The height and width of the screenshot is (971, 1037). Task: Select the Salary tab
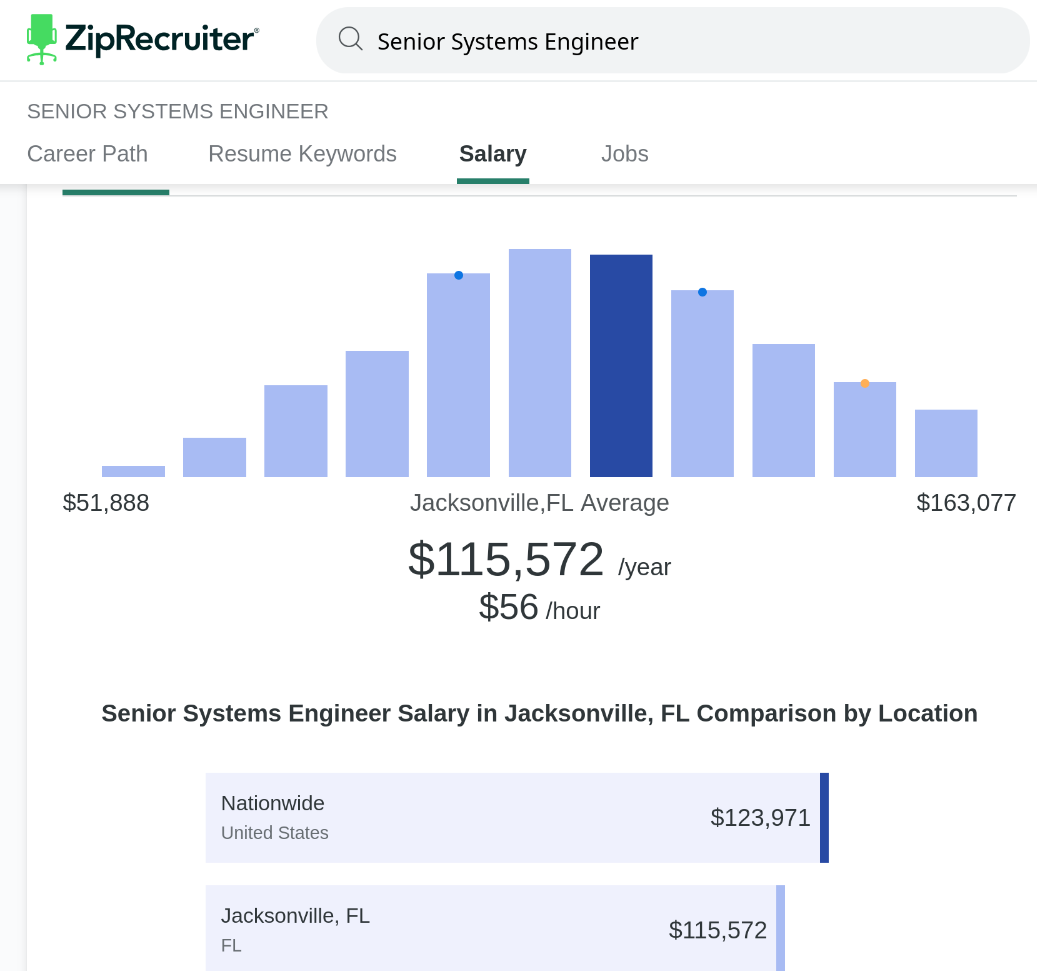(x=493, y=153)
